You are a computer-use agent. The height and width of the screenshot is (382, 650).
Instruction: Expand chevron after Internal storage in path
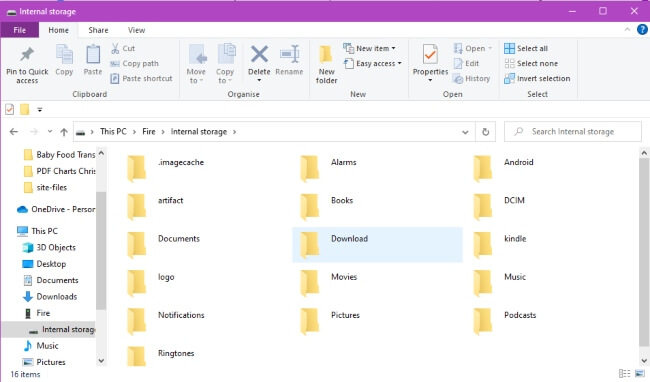click(x=235, y=132)
